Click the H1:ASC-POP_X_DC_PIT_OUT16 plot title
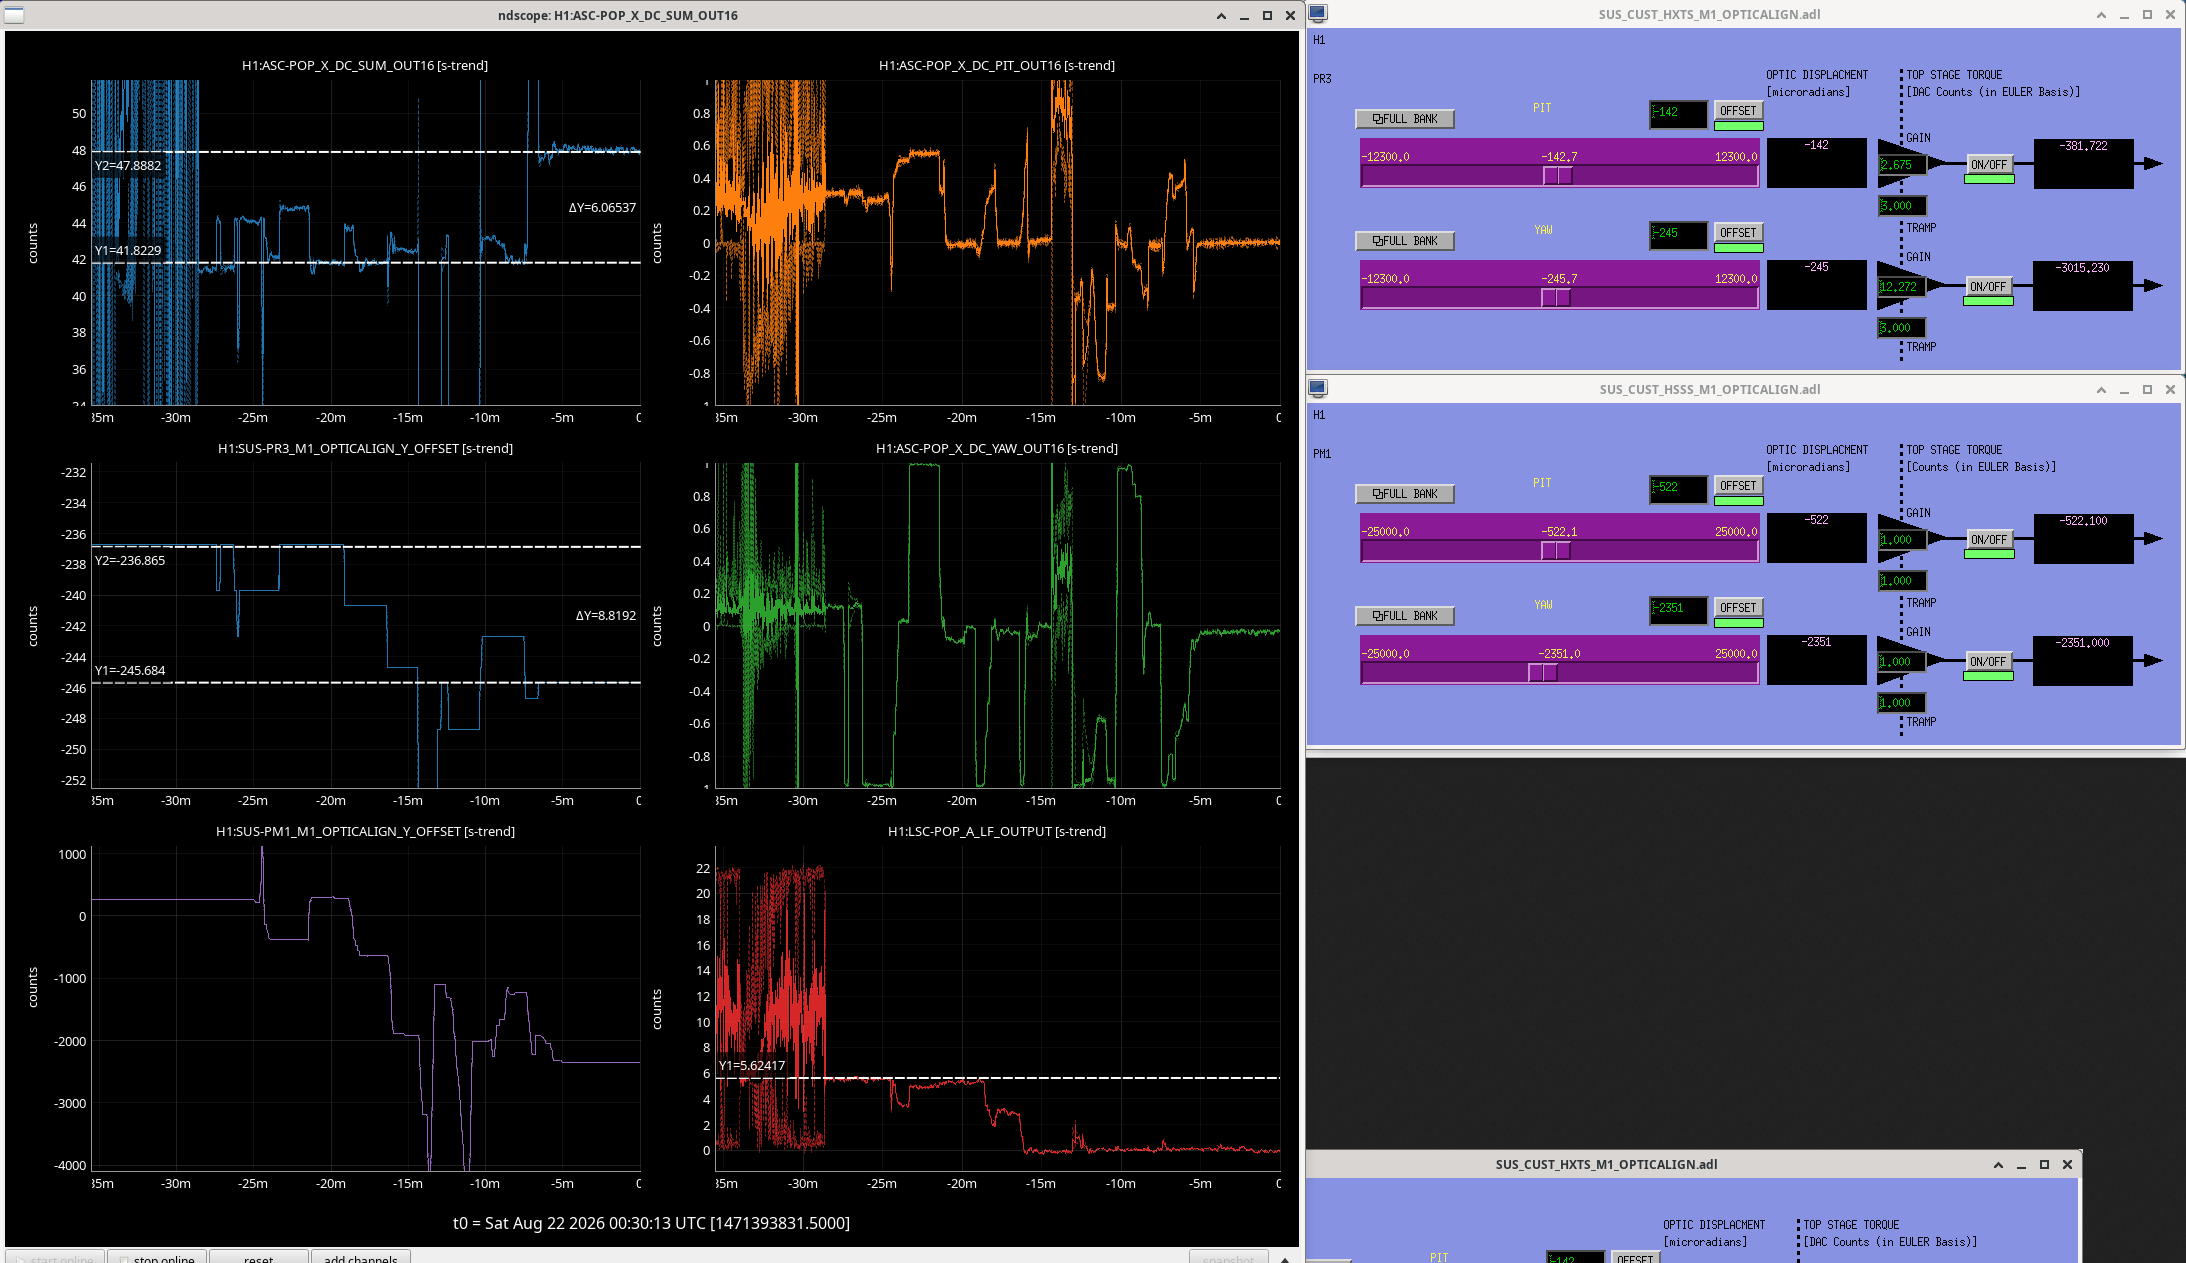Screen dimensions: 2186x1263 (997, 66)
